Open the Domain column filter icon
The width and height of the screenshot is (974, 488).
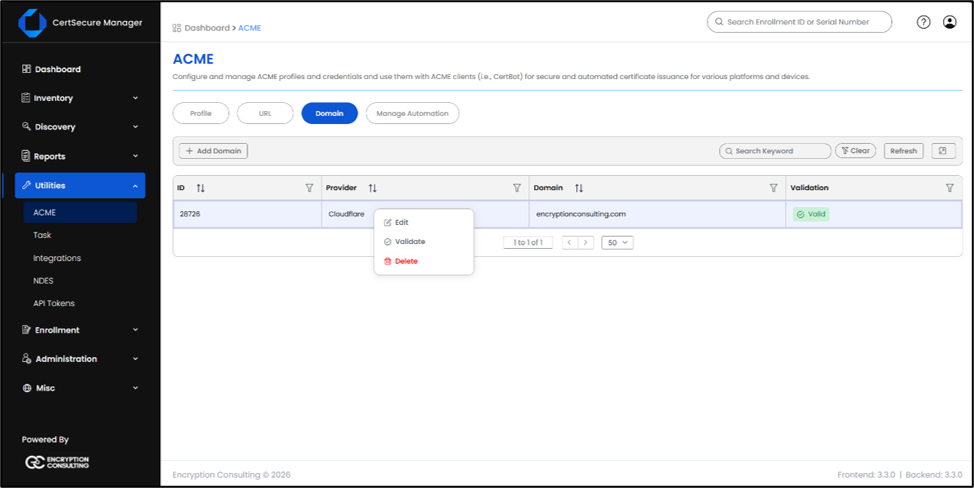coord(773,188)
